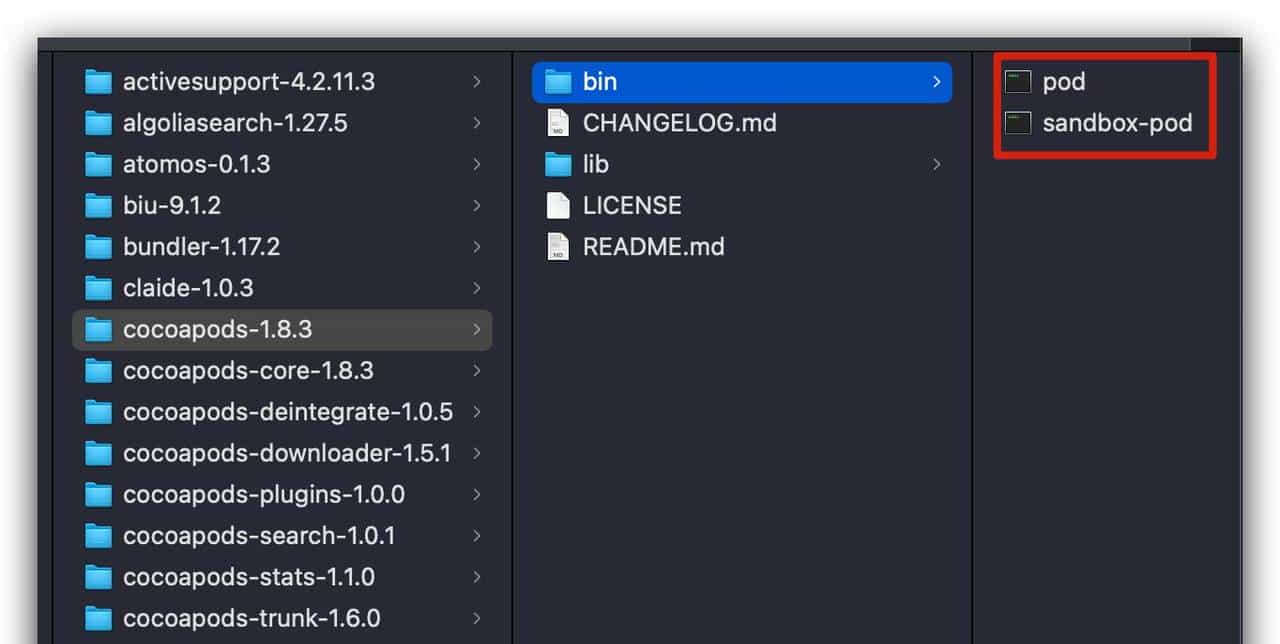Click the README.md markdown file icon
1280x644 pixels.
(557, 246)
